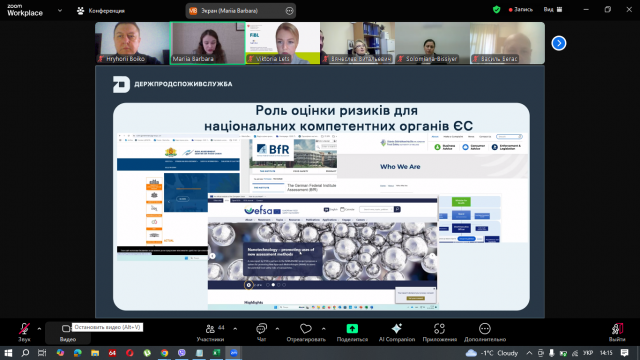Open AIDA64 taskbar icon
The height and width of the screenshot is (360, 640).
(x=112, y=353)
